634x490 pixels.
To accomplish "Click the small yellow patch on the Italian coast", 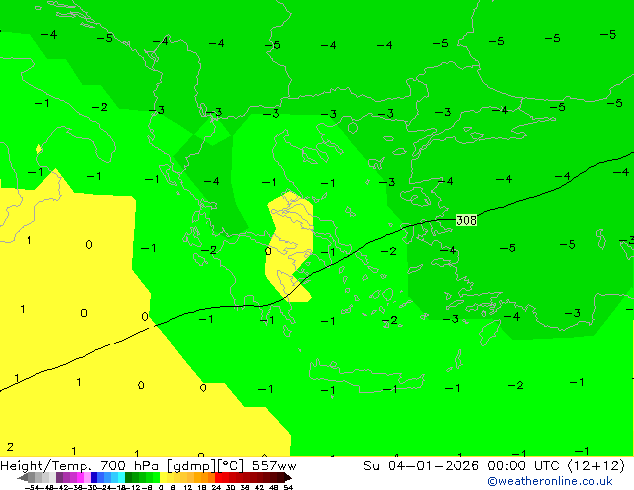I will tap(39, 149).
